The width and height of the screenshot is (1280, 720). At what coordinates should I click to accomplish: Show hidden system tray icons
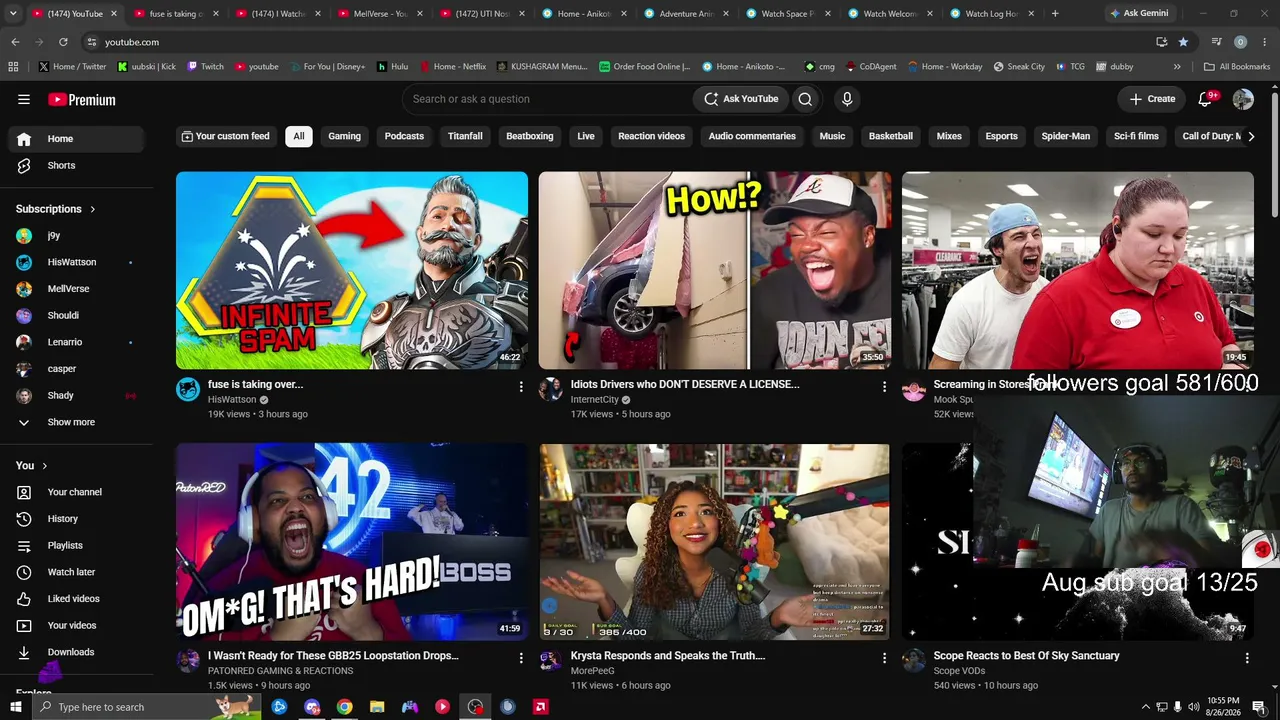tap(1145, 707)
